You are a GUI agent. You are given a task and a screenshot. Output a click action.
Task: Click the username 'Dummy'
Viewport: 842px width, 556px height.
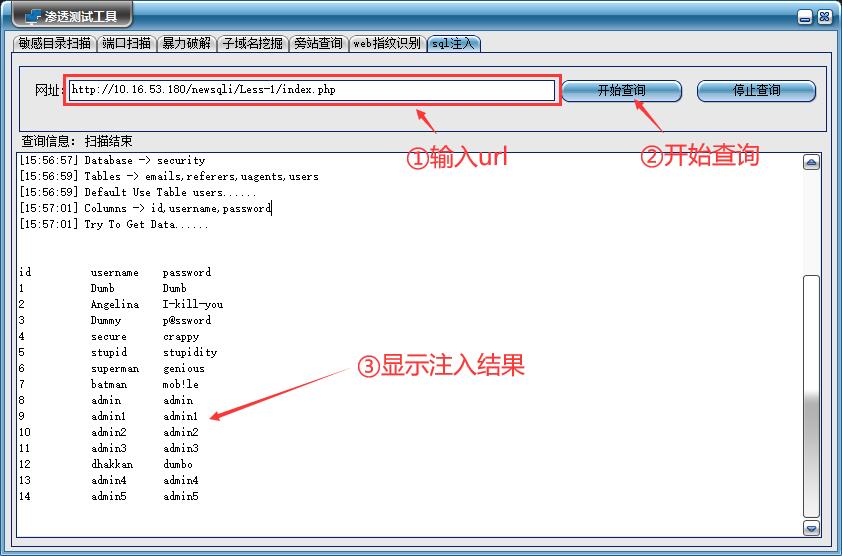[106, 320]
